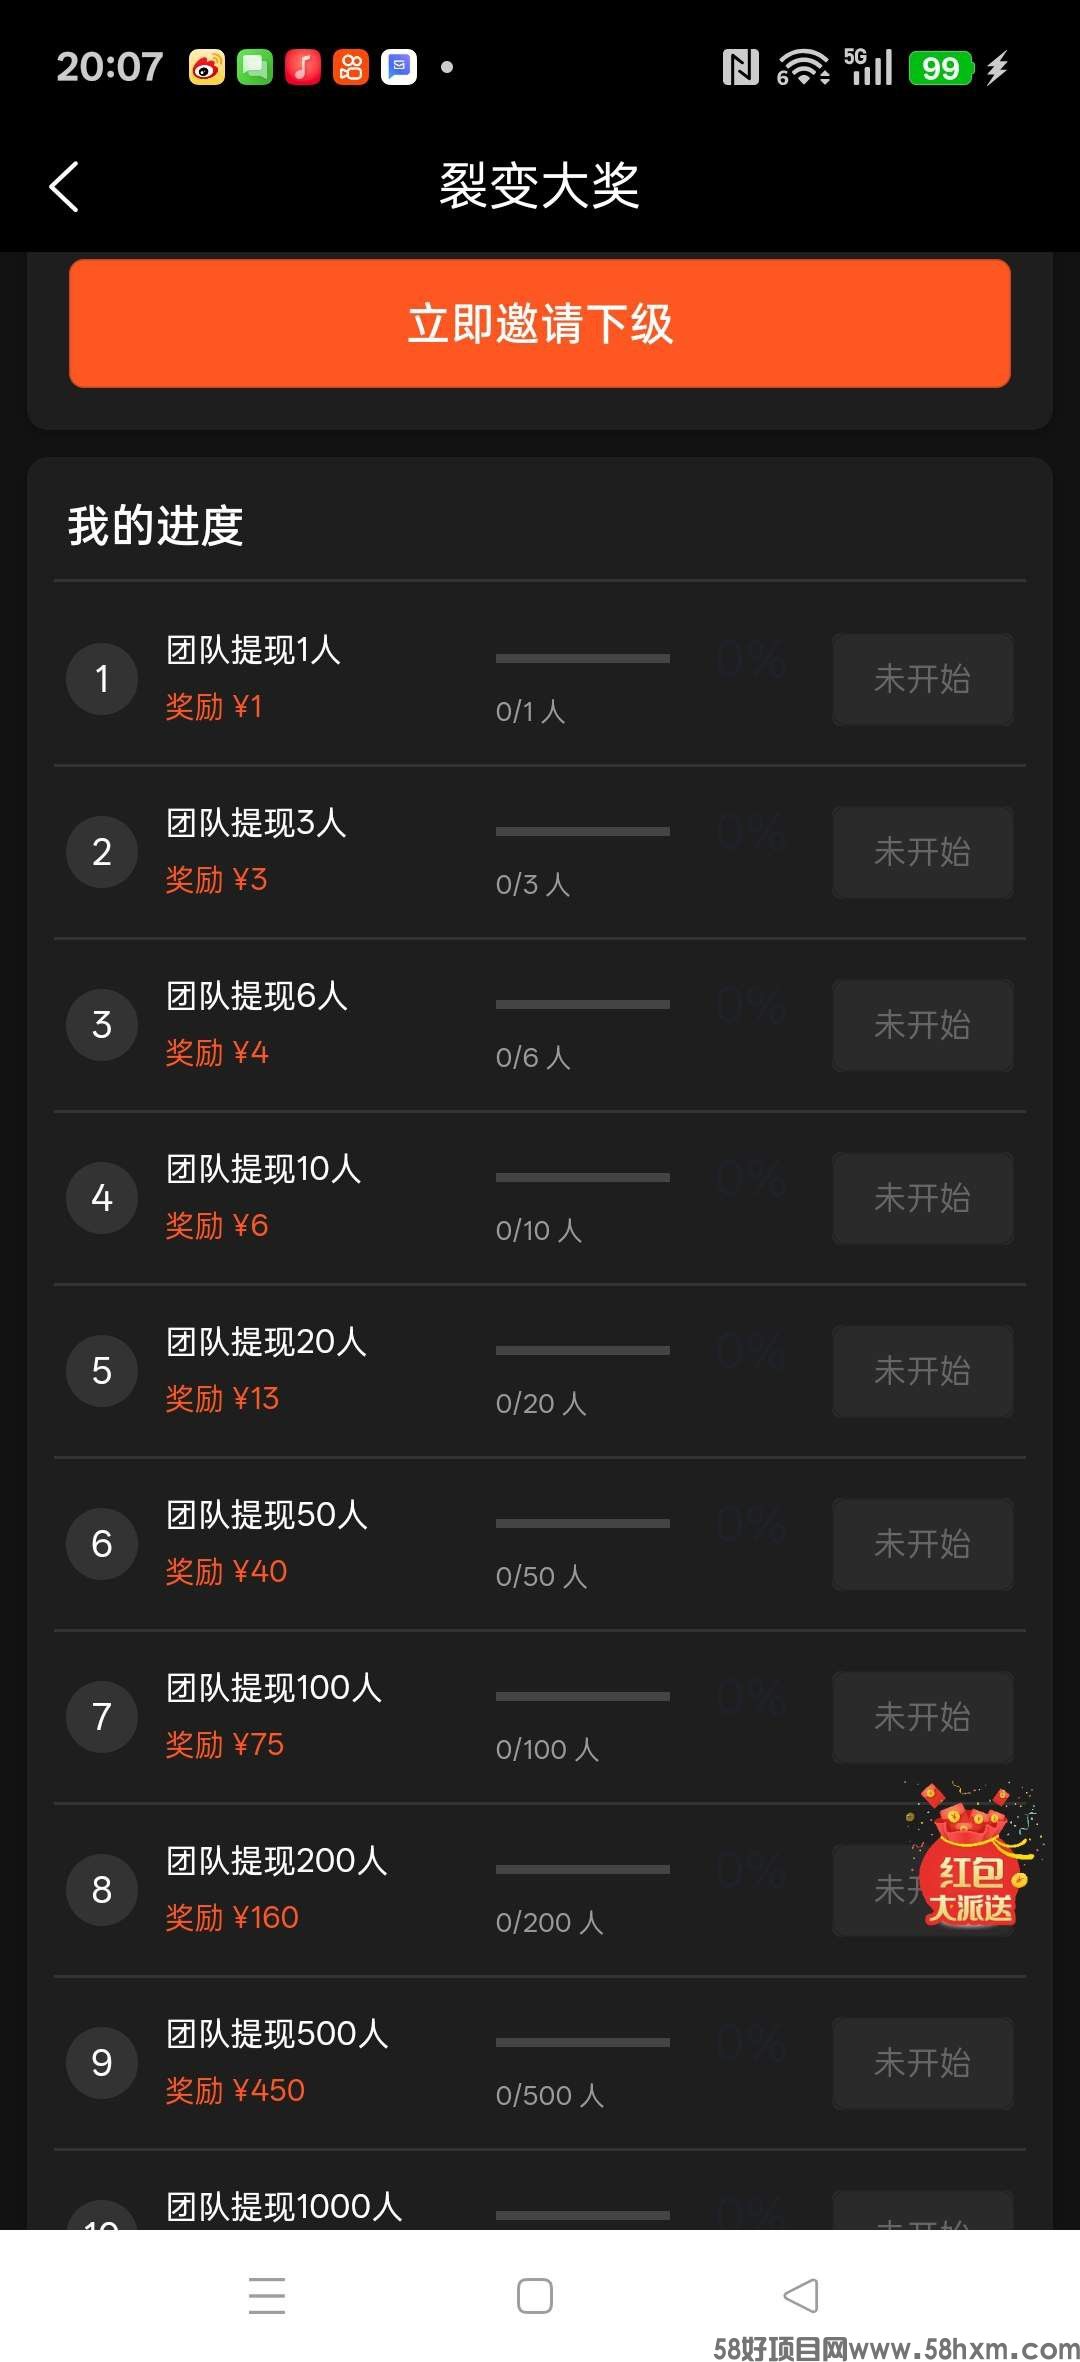
Task: Tap the Weibo notification icon
Action: tap(207, 68)
